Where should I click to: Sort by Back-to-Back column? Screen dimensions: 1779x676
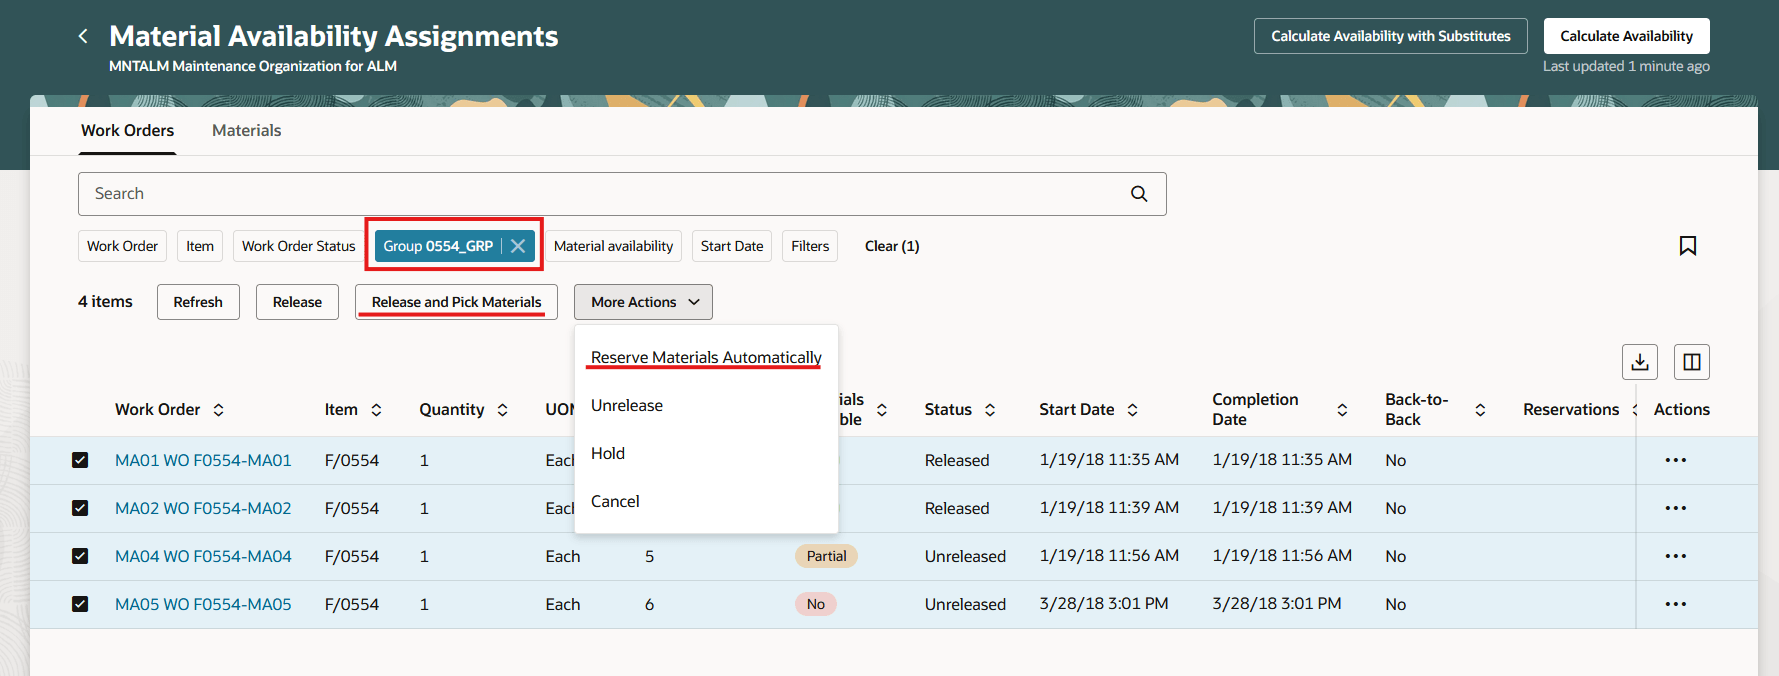(x=1480, y=410)
